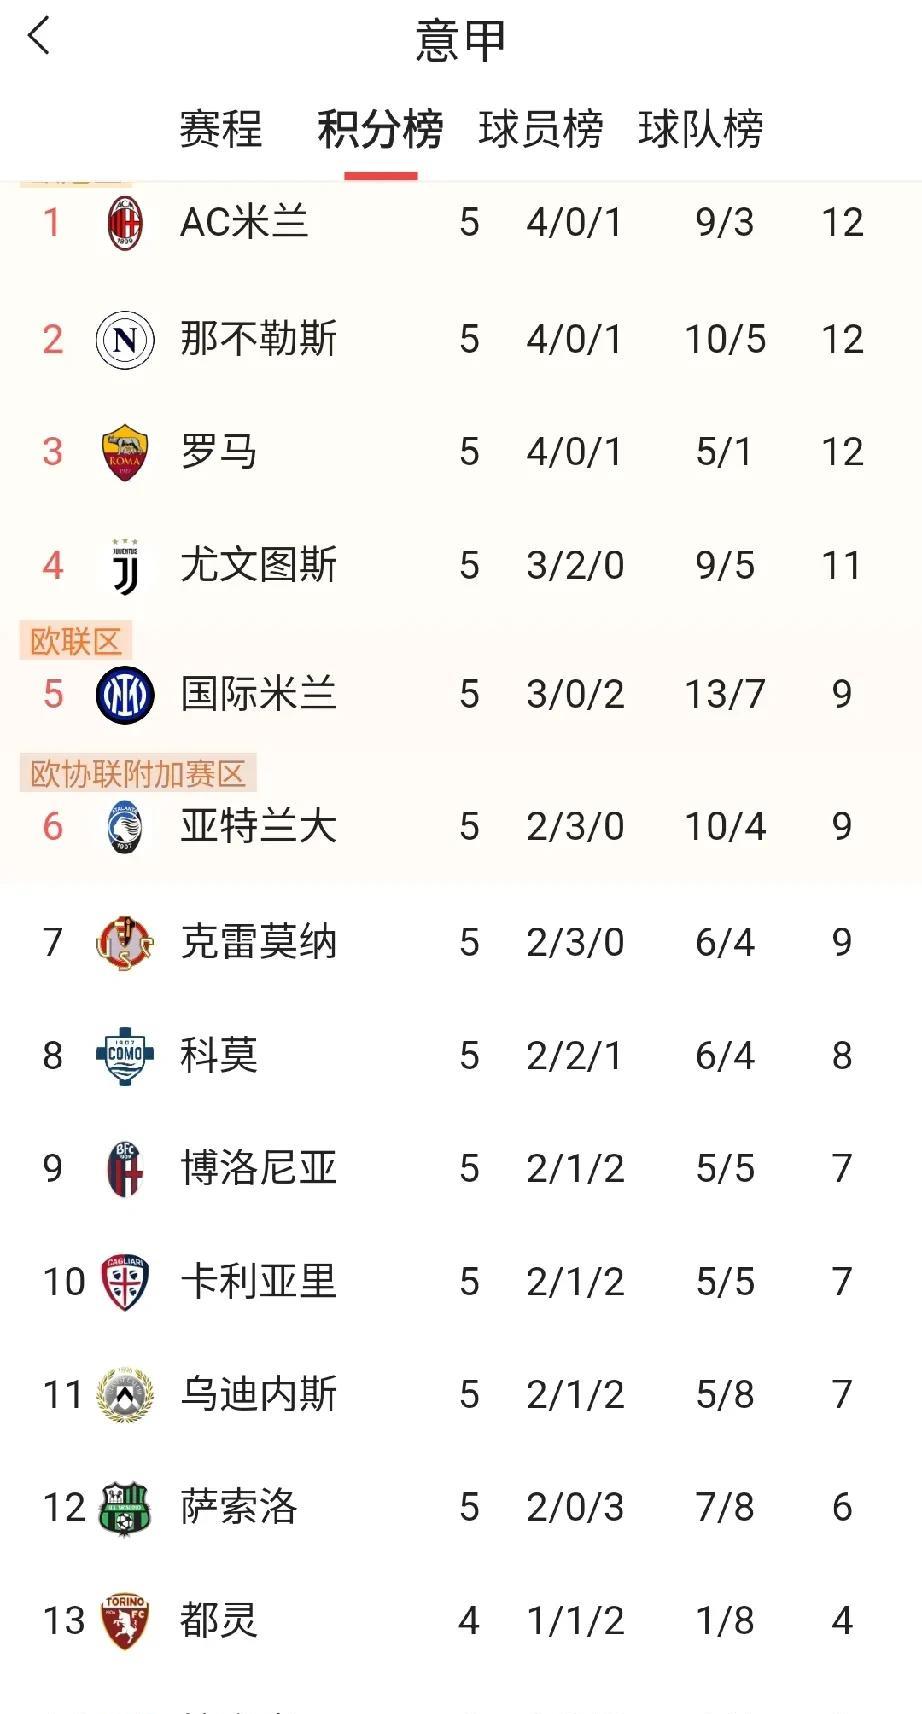Open AC Milan club crest
922x1714 pixels.
coord(125,223)
